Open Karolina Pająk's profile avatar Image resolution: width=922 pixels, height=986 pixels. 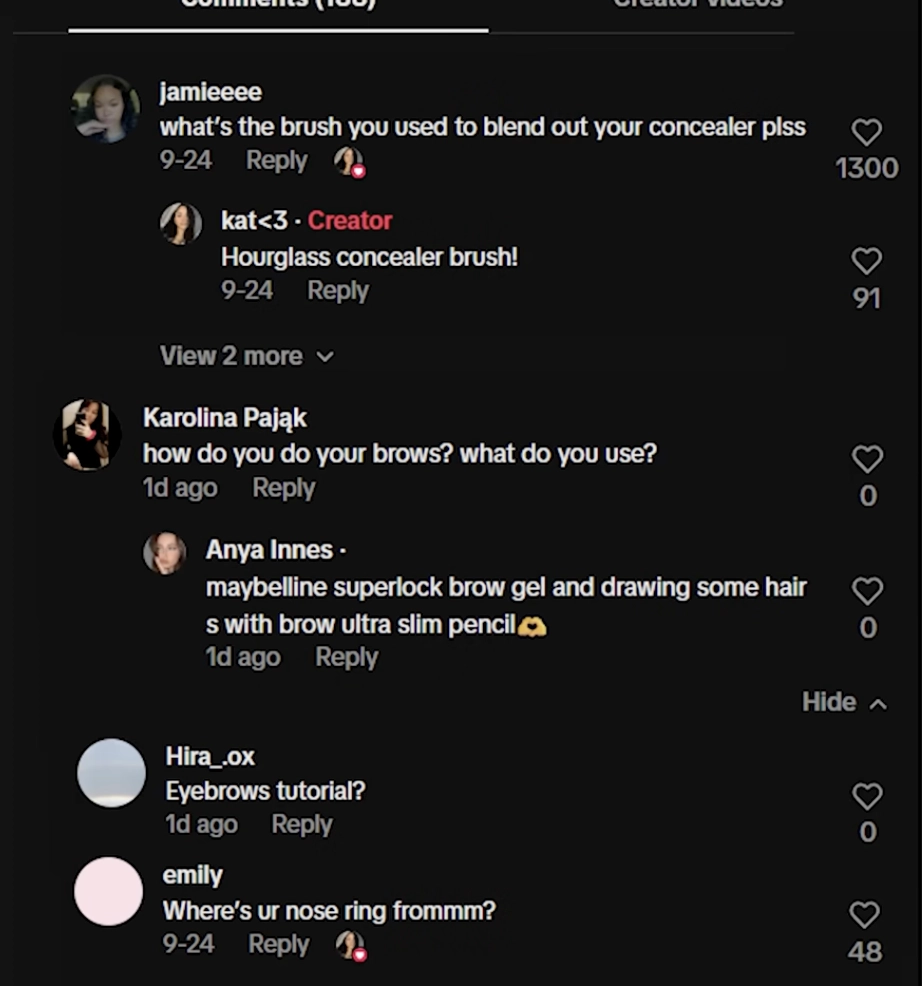click(x=87, y=435)
